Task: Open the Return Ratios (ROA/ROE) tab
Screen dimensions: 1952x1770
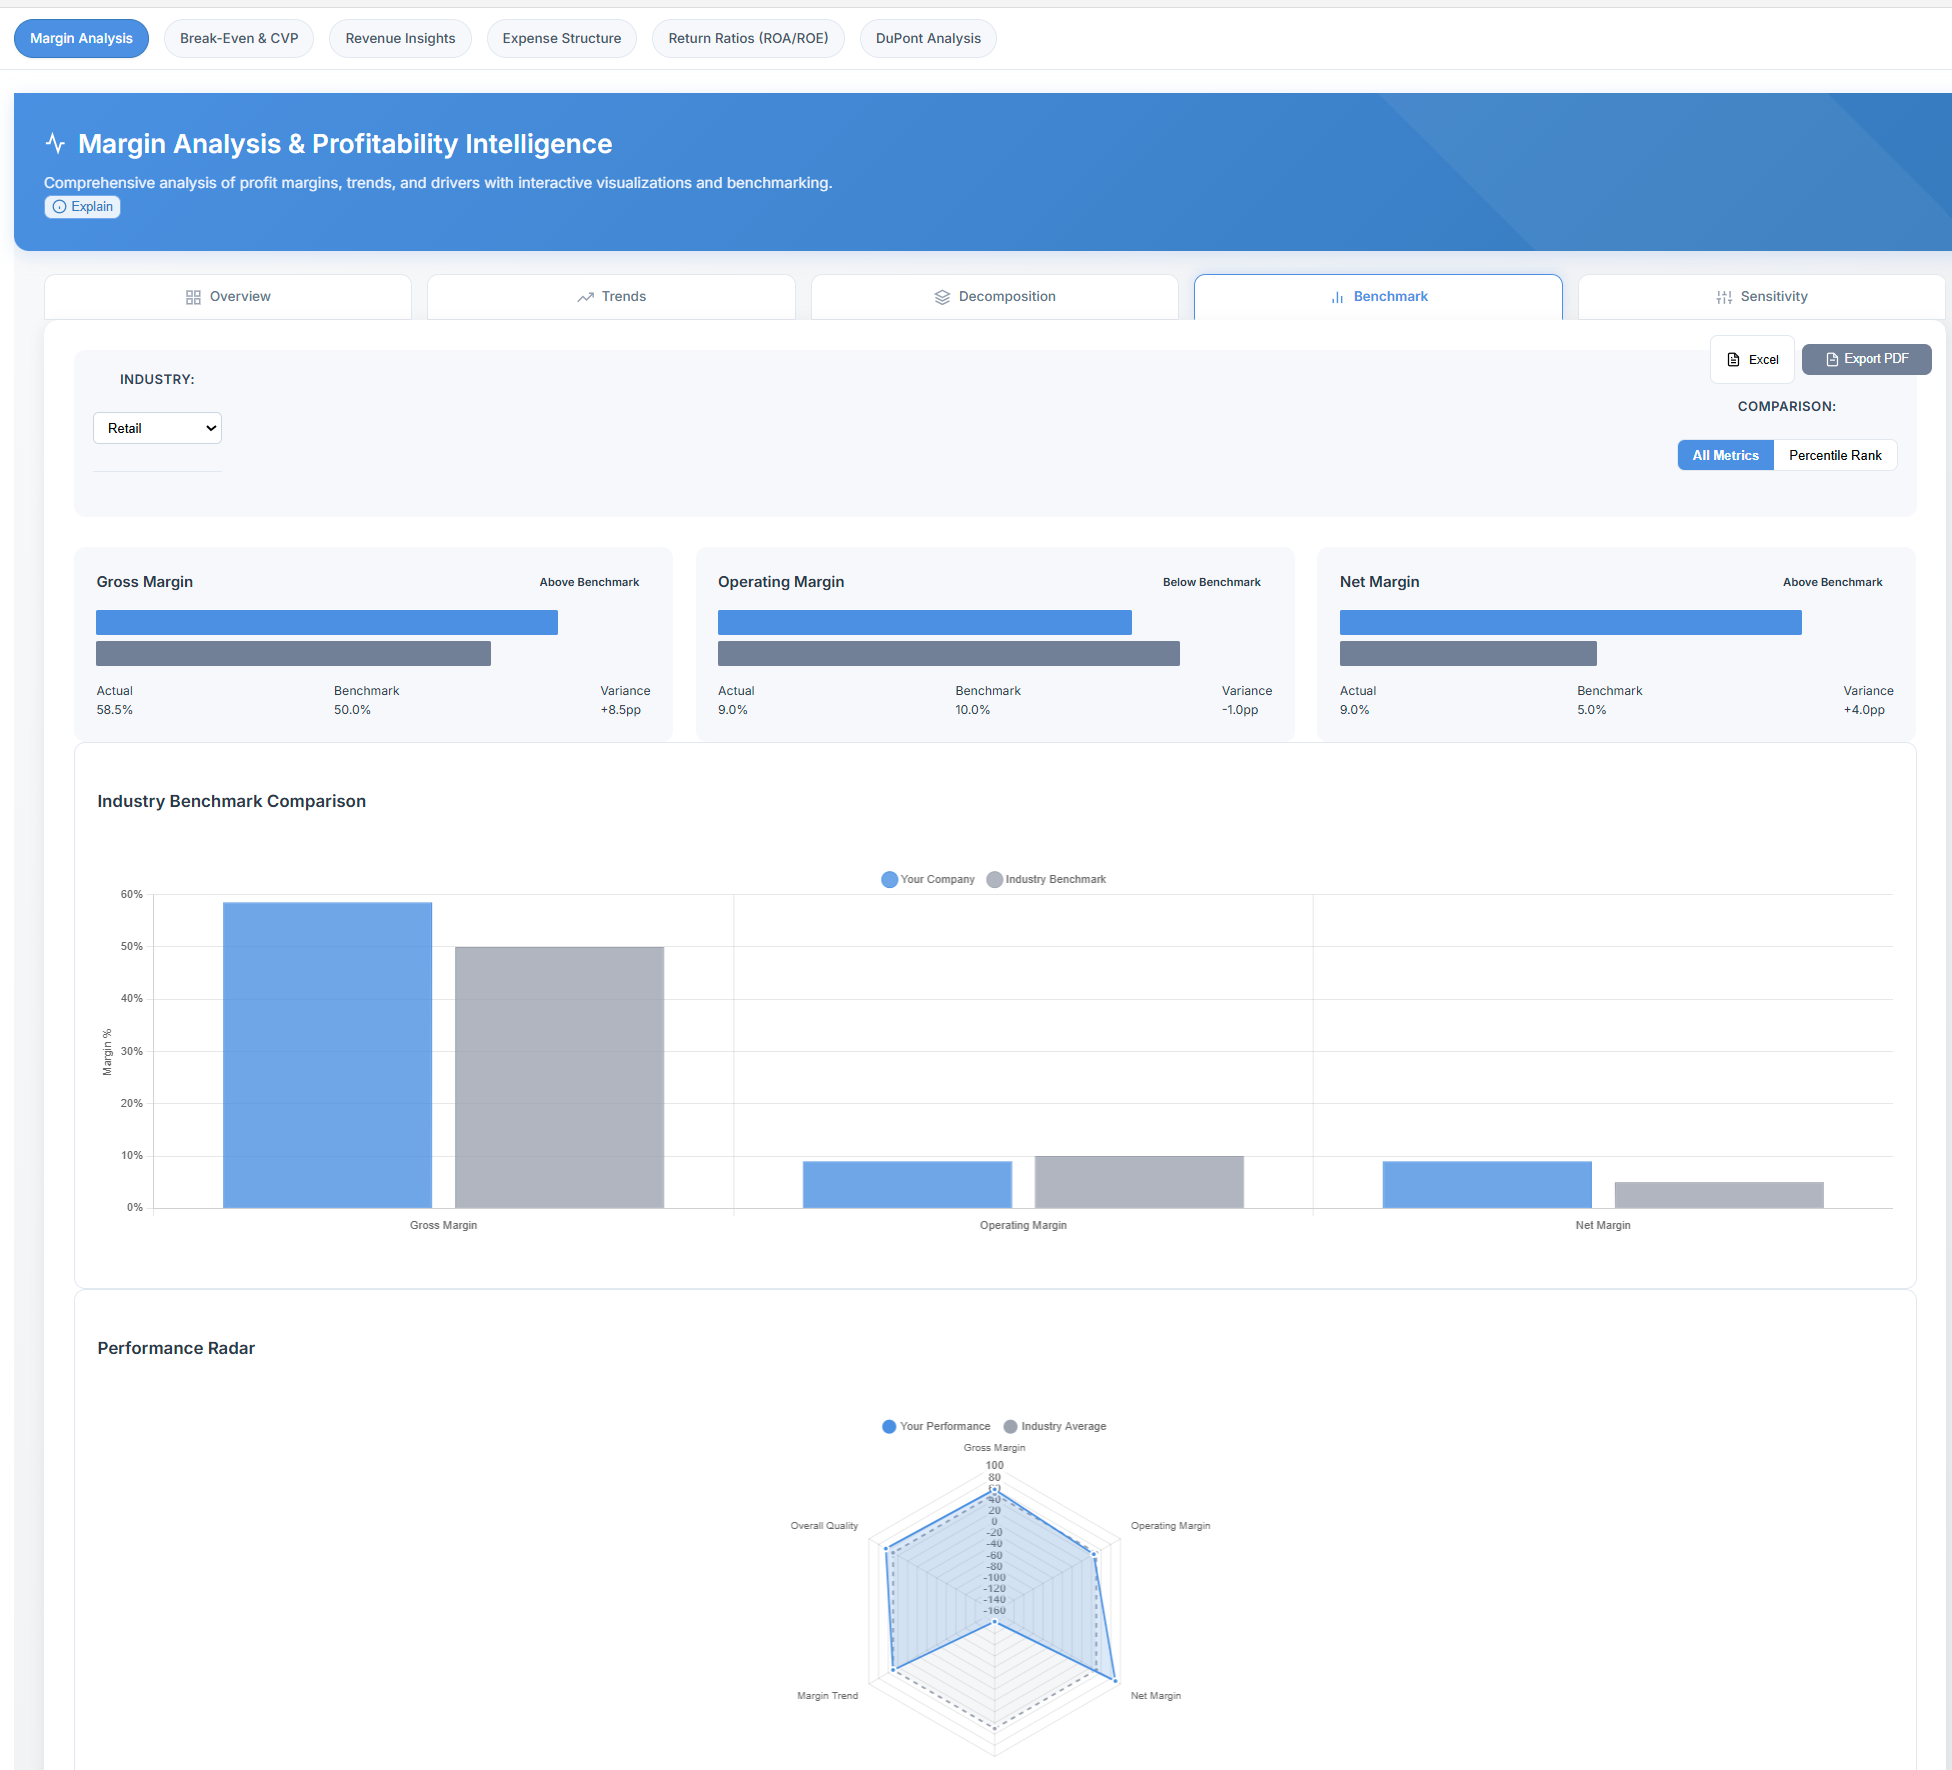Action: point(748,38)
